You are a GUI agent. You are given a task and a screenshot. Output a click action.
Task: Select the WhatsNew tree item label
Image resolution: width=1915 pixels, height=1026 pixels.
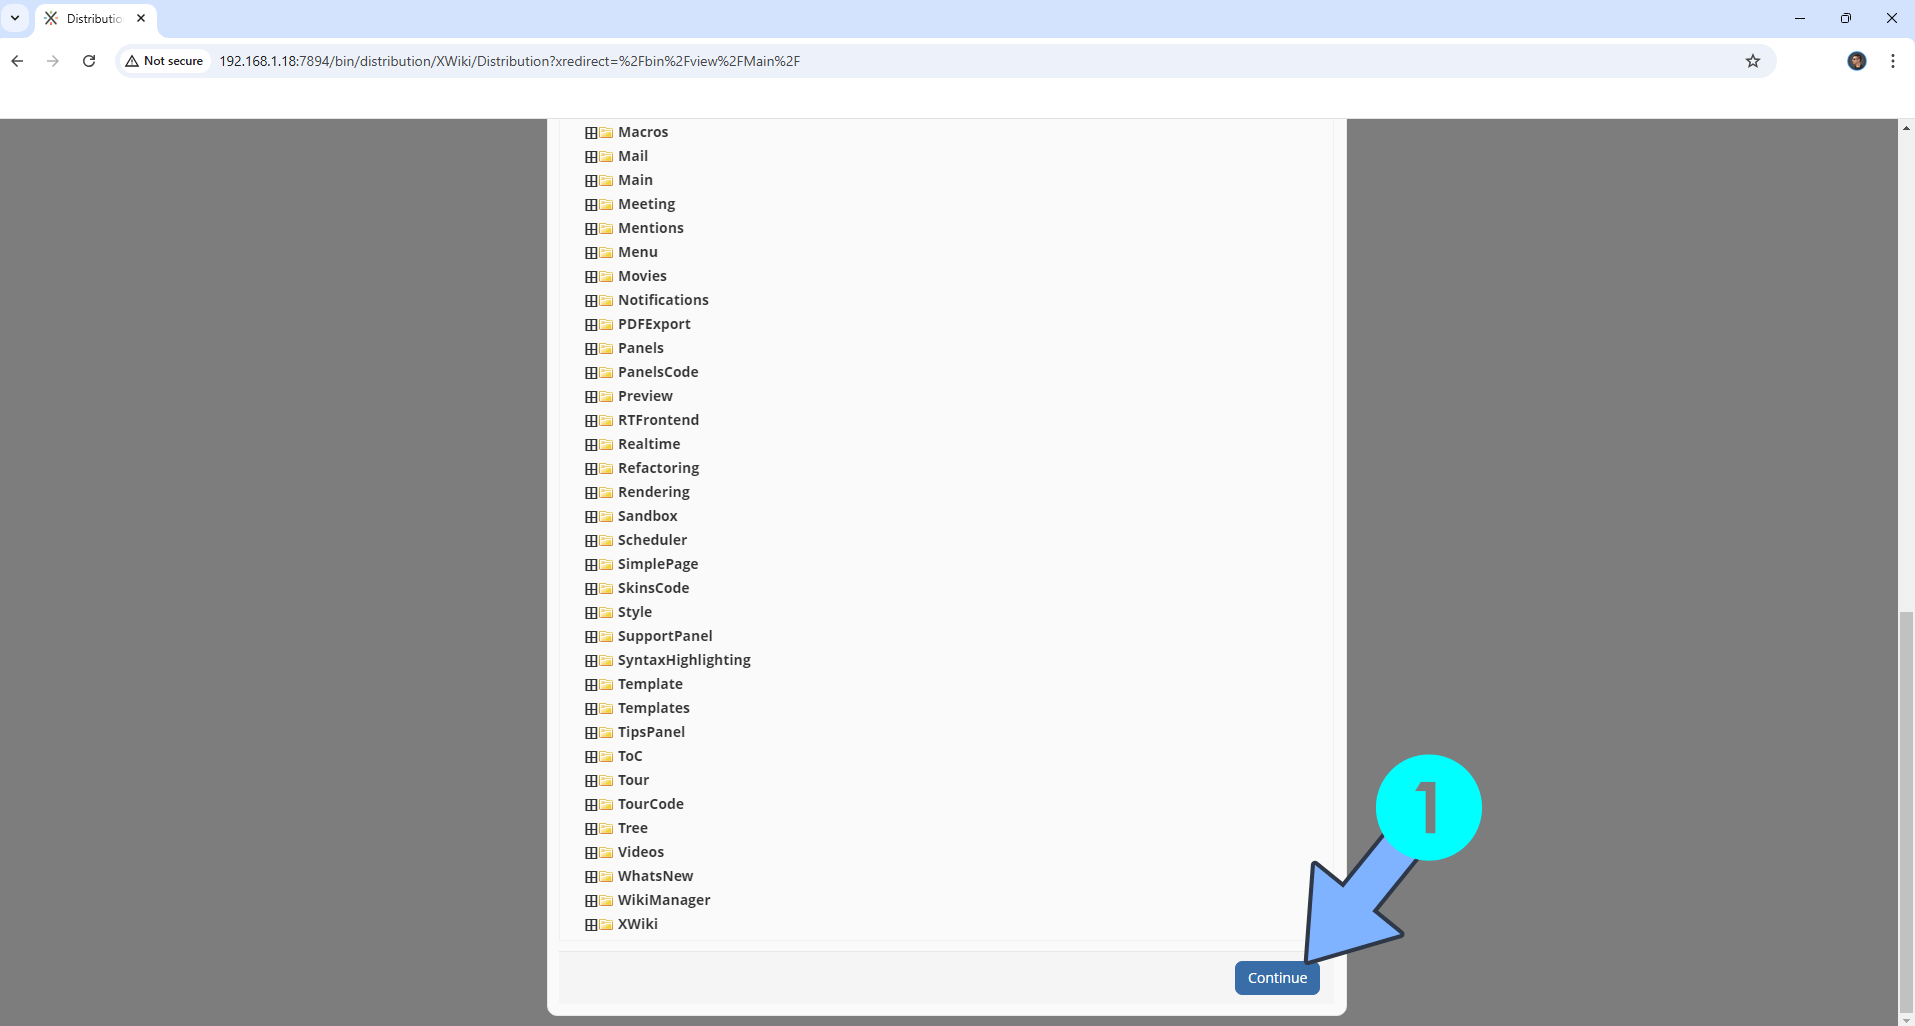pos(655,876)
